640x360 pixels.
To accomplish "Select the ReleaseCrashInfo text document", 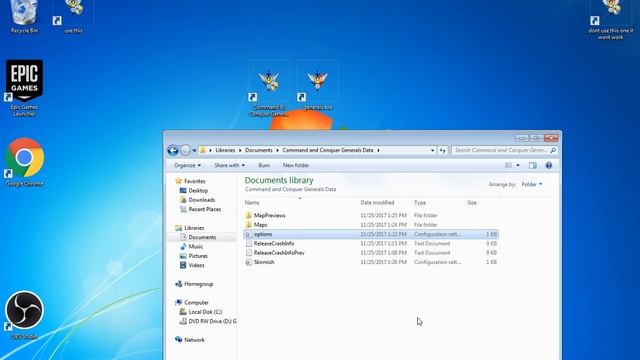I will point(371,244).
